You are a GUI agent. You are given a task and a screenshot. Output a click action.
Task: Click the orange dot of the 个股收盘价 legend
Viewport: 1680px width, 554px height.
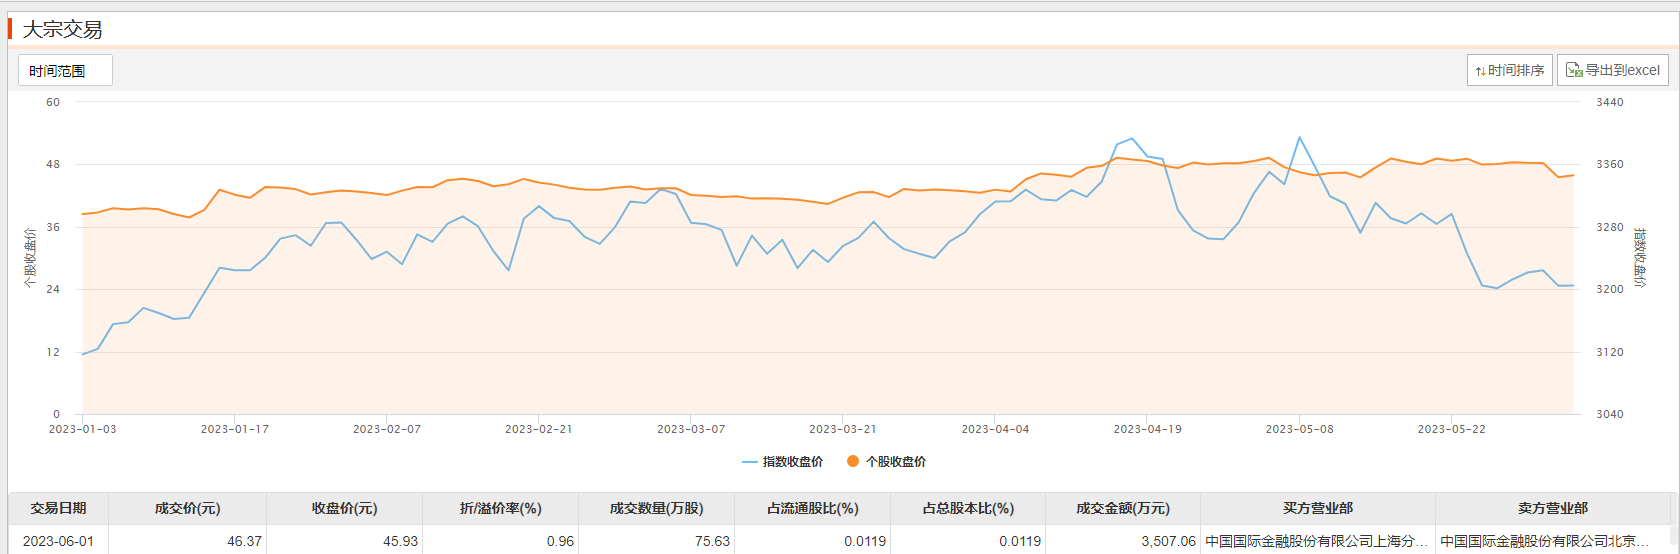[x=853, y=462]
